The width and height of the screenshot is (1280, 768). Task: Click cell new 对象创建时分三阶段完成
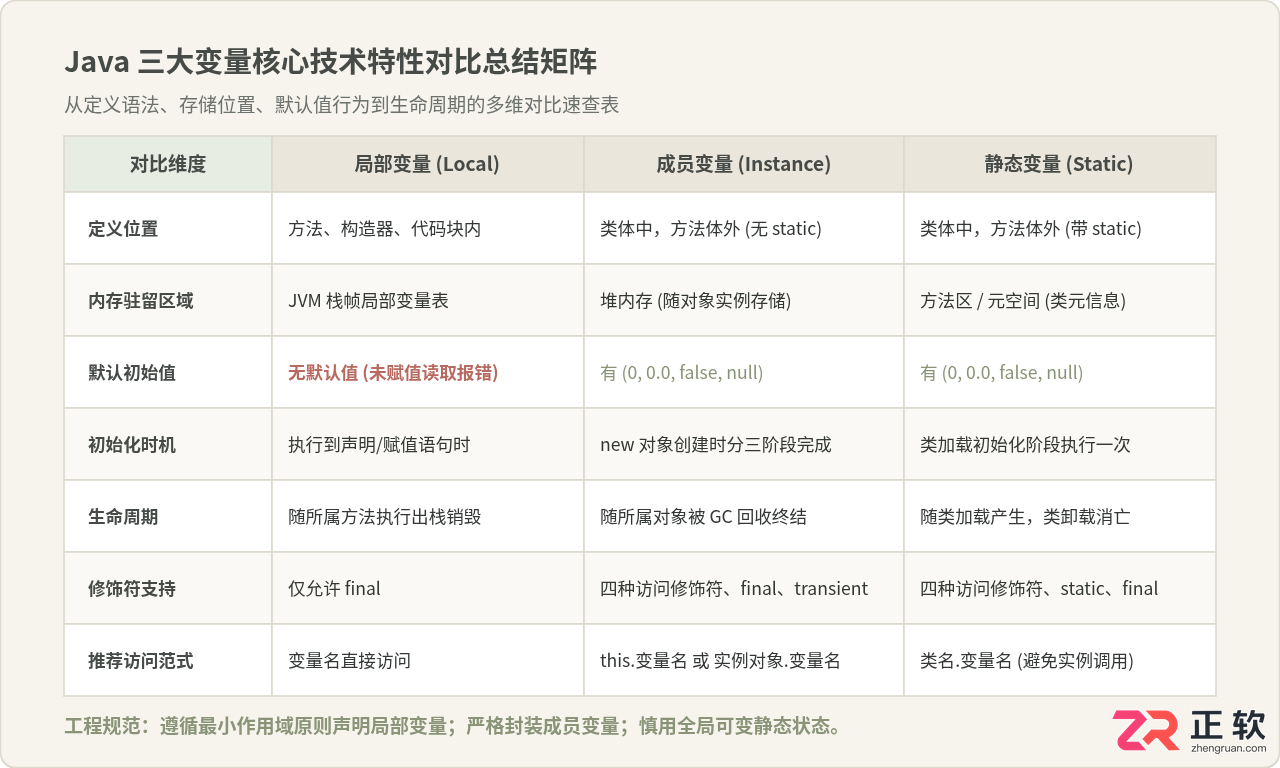[744, 445]
